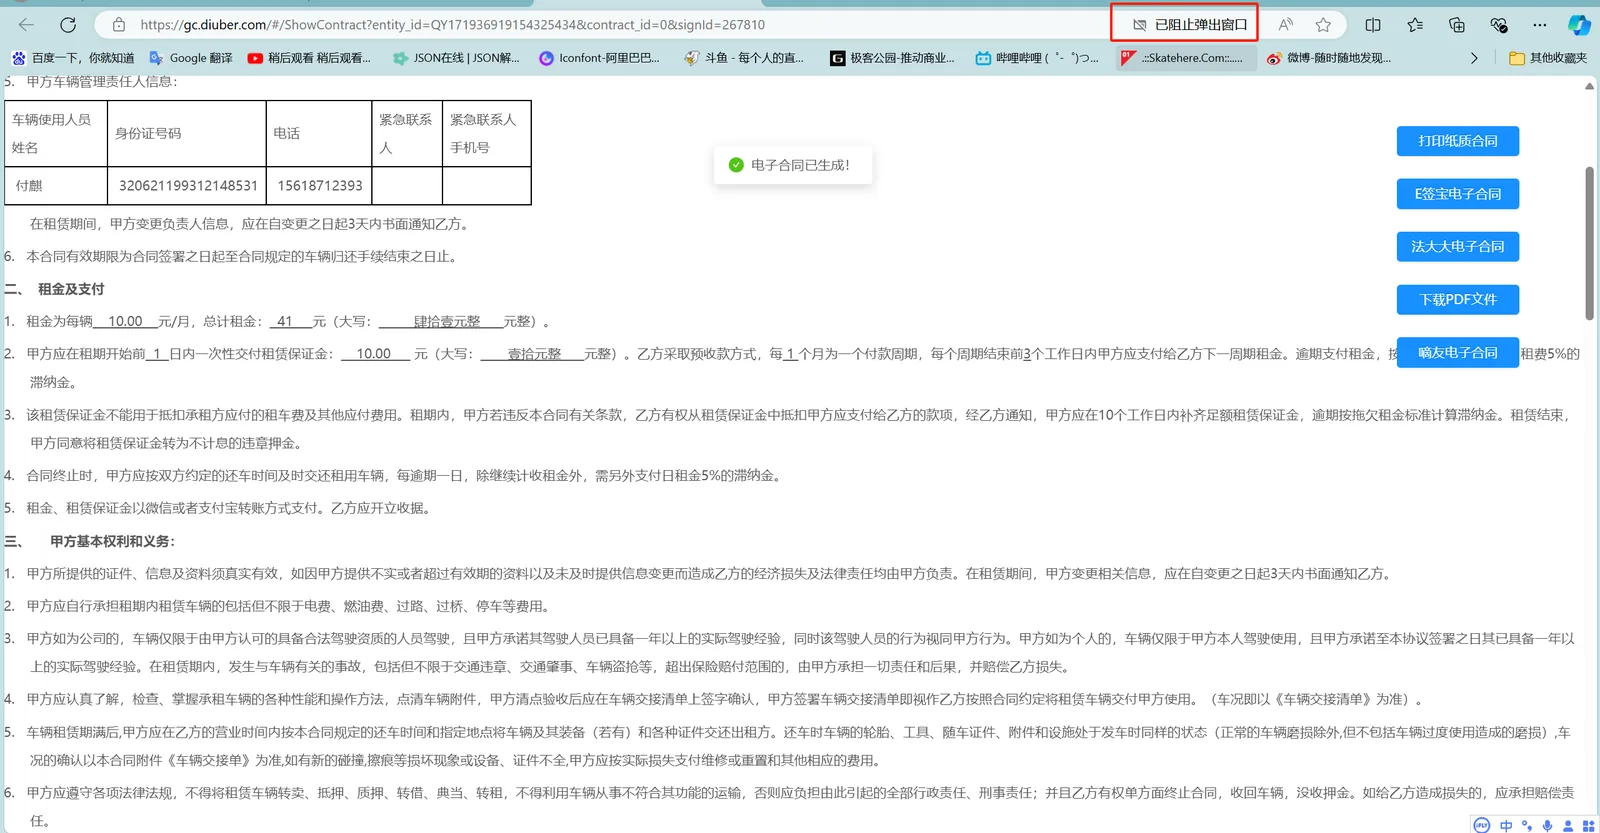Open the 百度一下 bookmark
The height and width of the screenshot is (833, 1600).
click(x=72, y=58)
